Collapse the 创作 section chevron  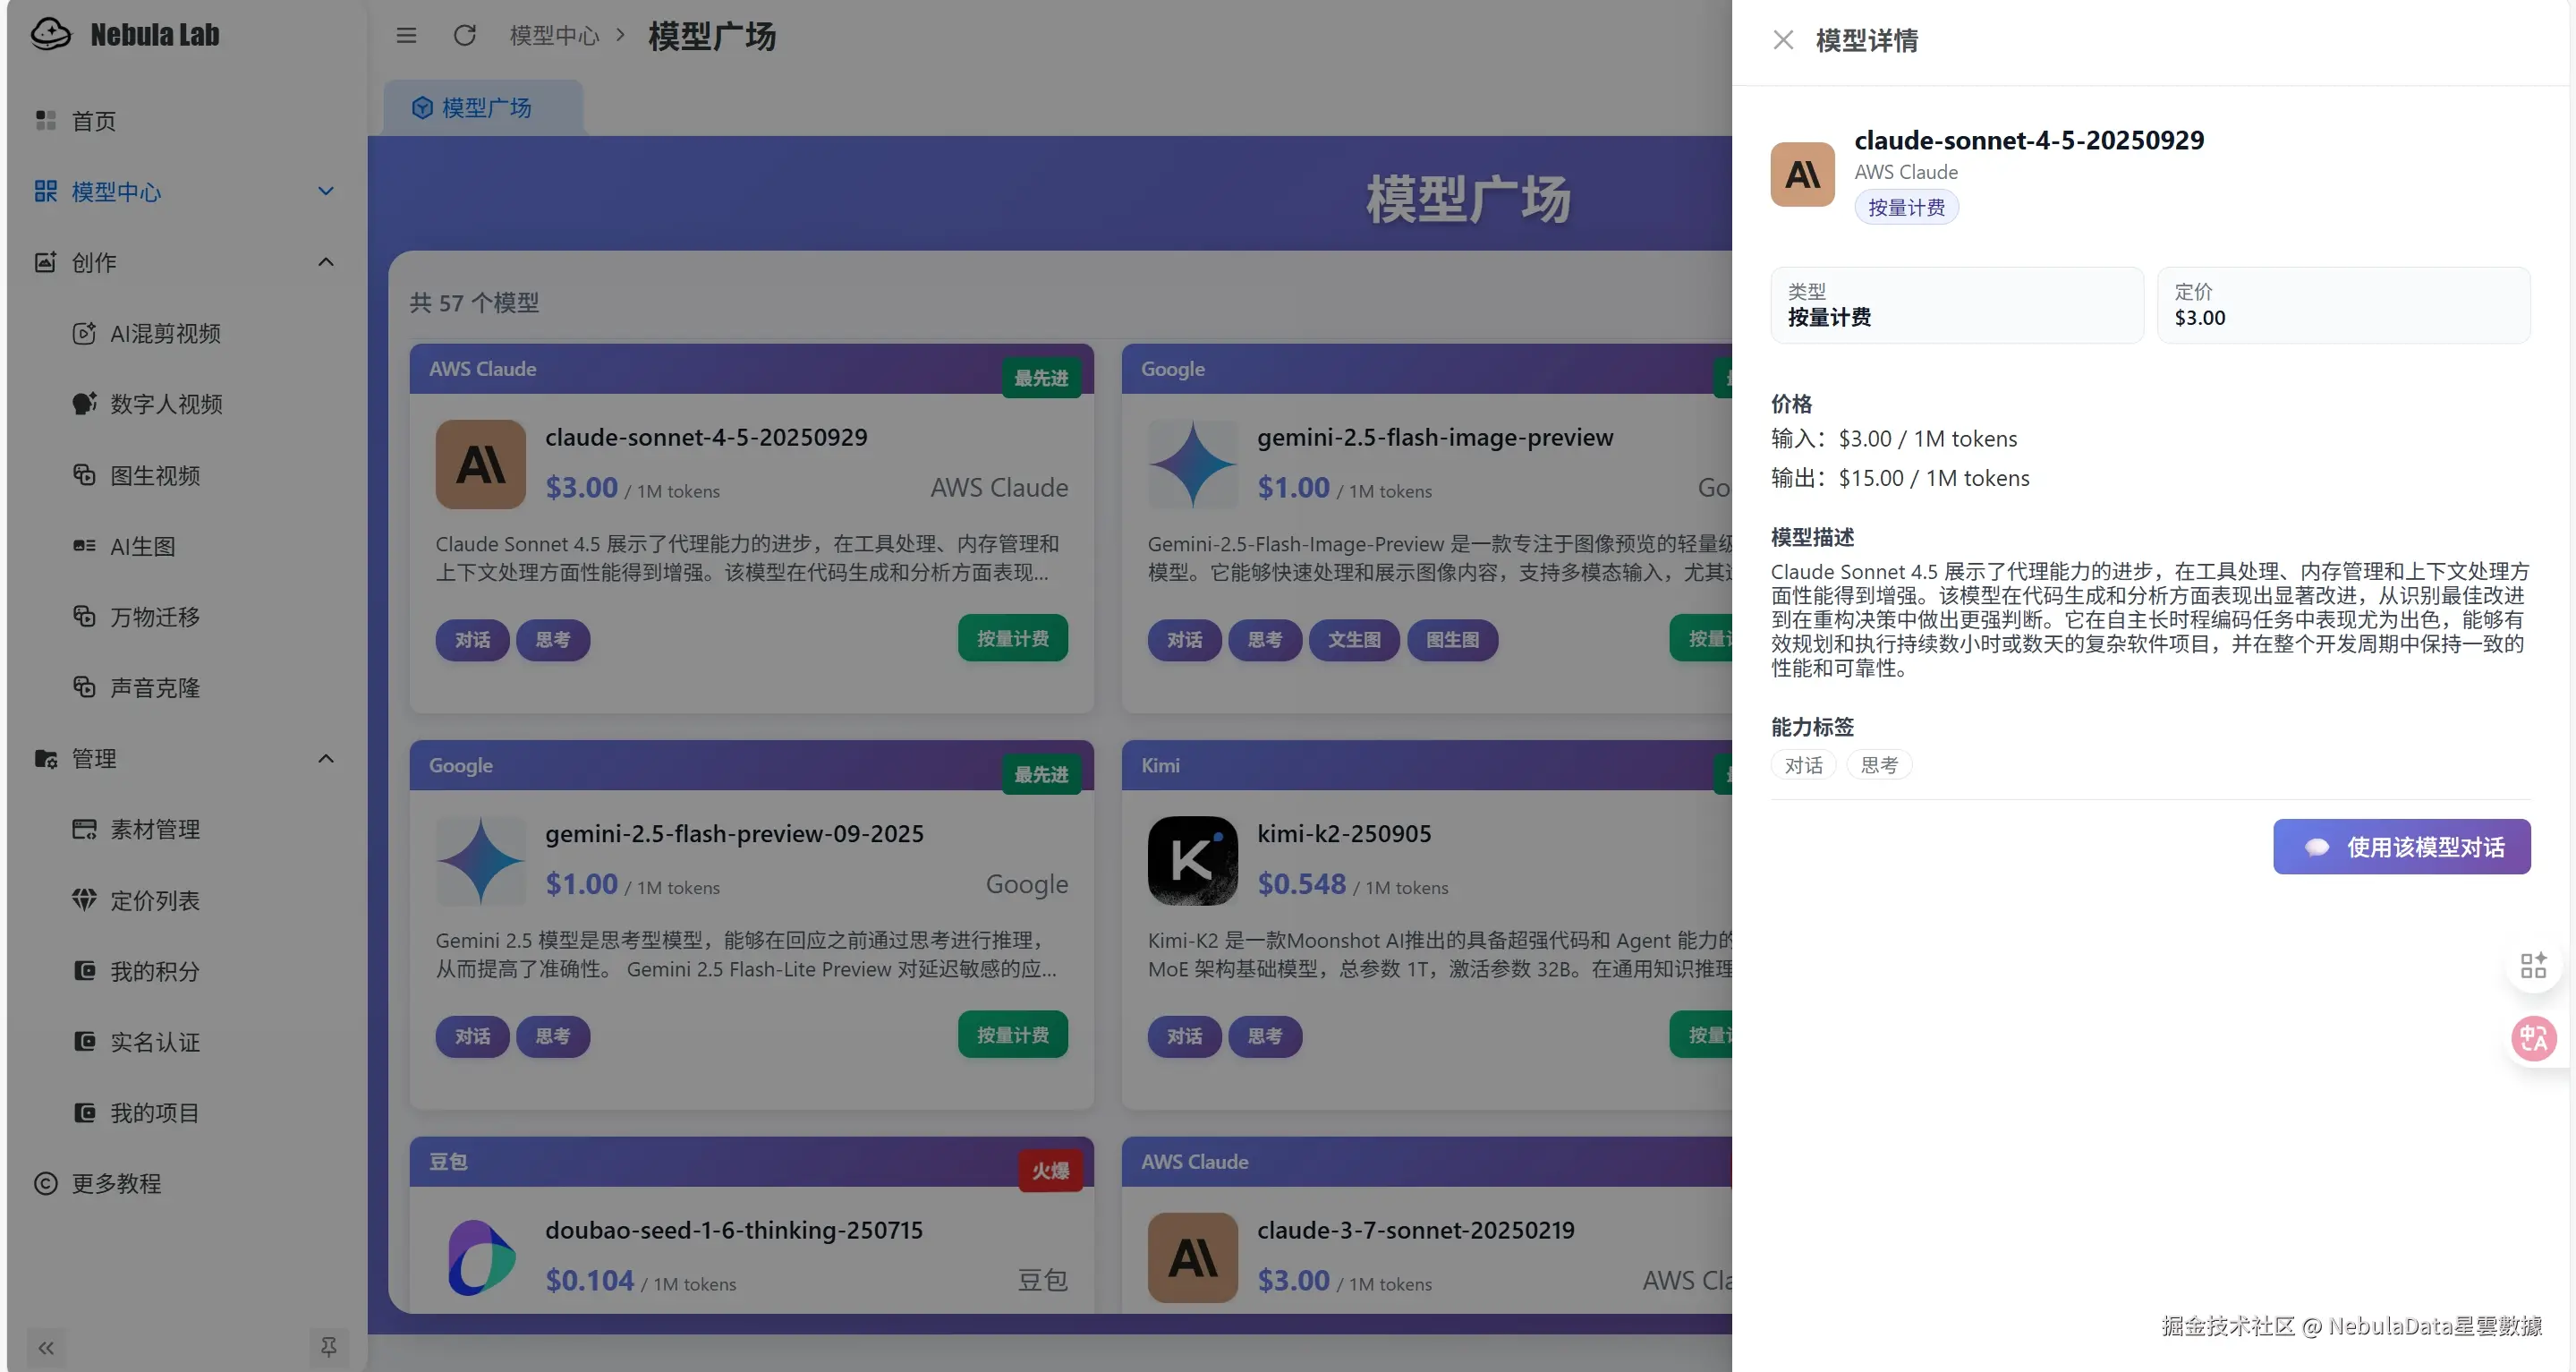click(x=326, y=262)
